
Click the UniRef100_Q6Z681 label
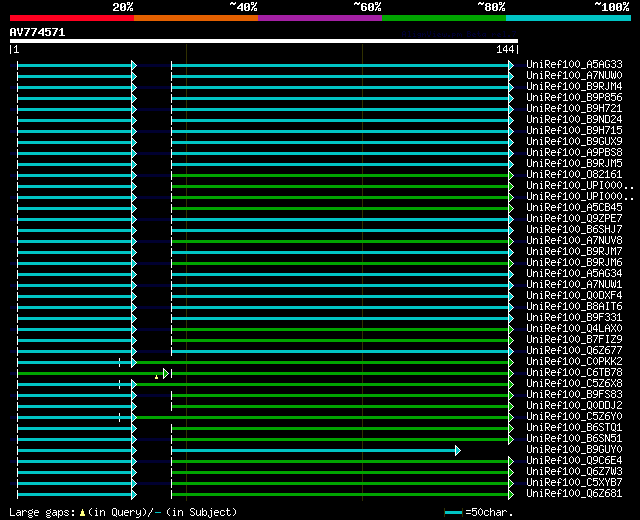(x=574, y=494)
